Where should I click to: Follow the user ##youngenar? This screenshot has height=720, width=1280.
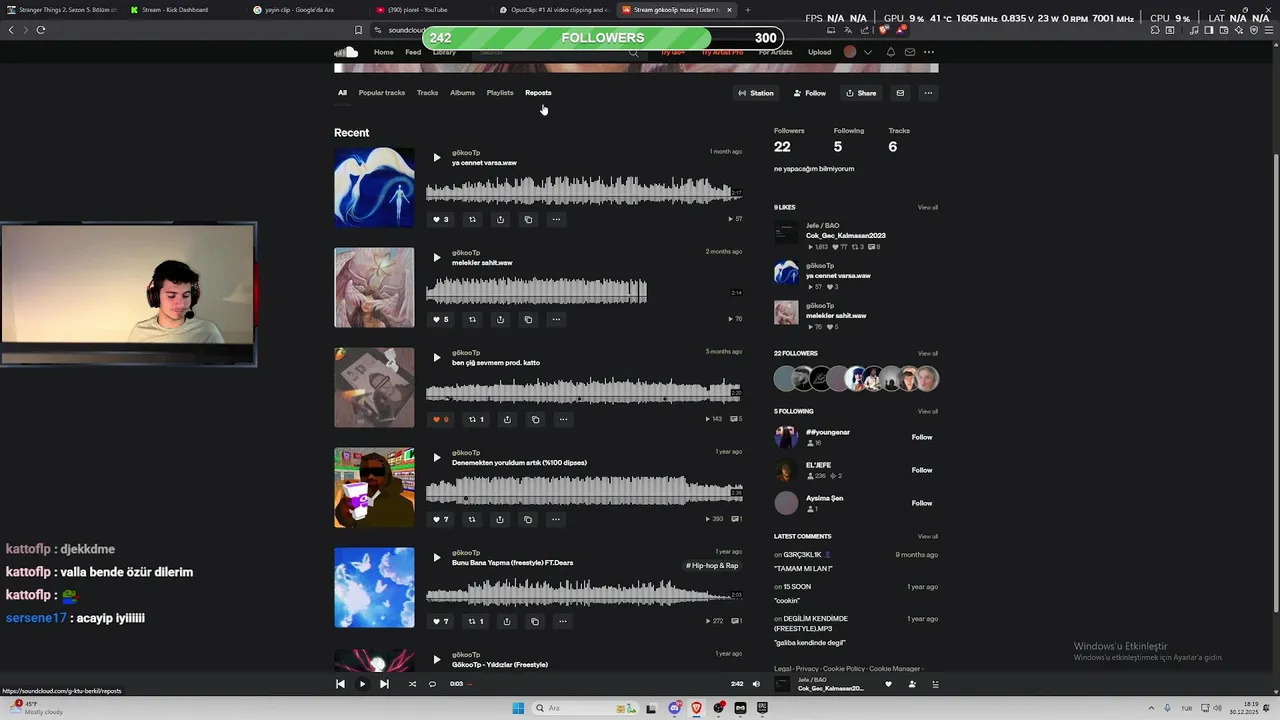pos(922,437)
